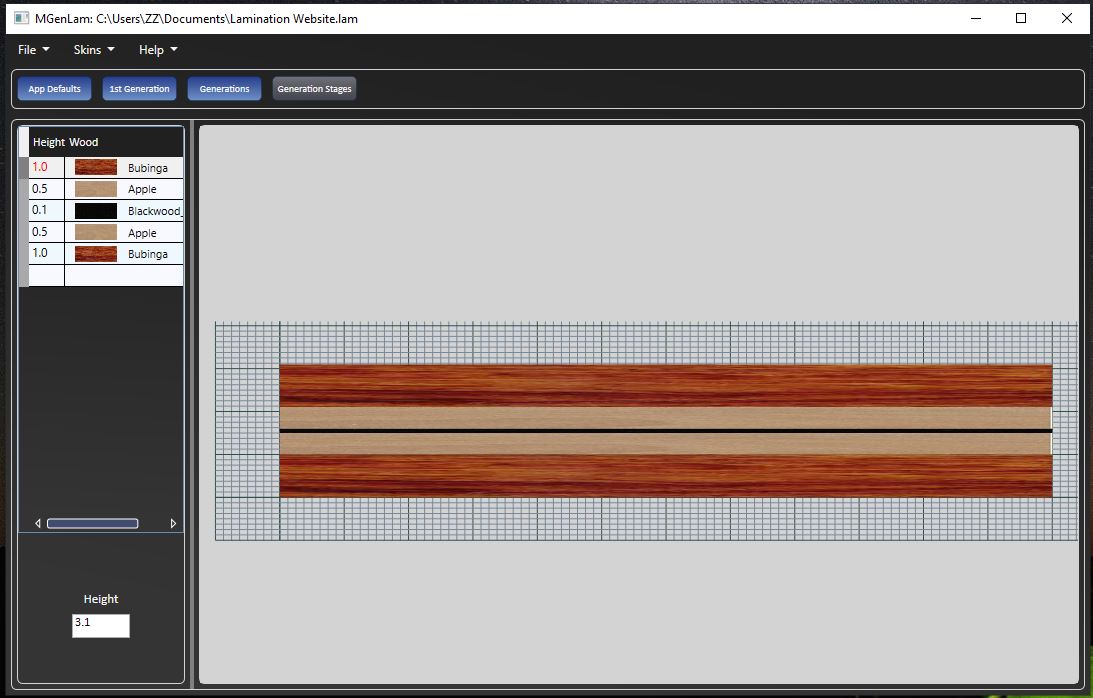Select the Generation Stages button
Viewport: 1093px width, 698px height.
point(314,89)
